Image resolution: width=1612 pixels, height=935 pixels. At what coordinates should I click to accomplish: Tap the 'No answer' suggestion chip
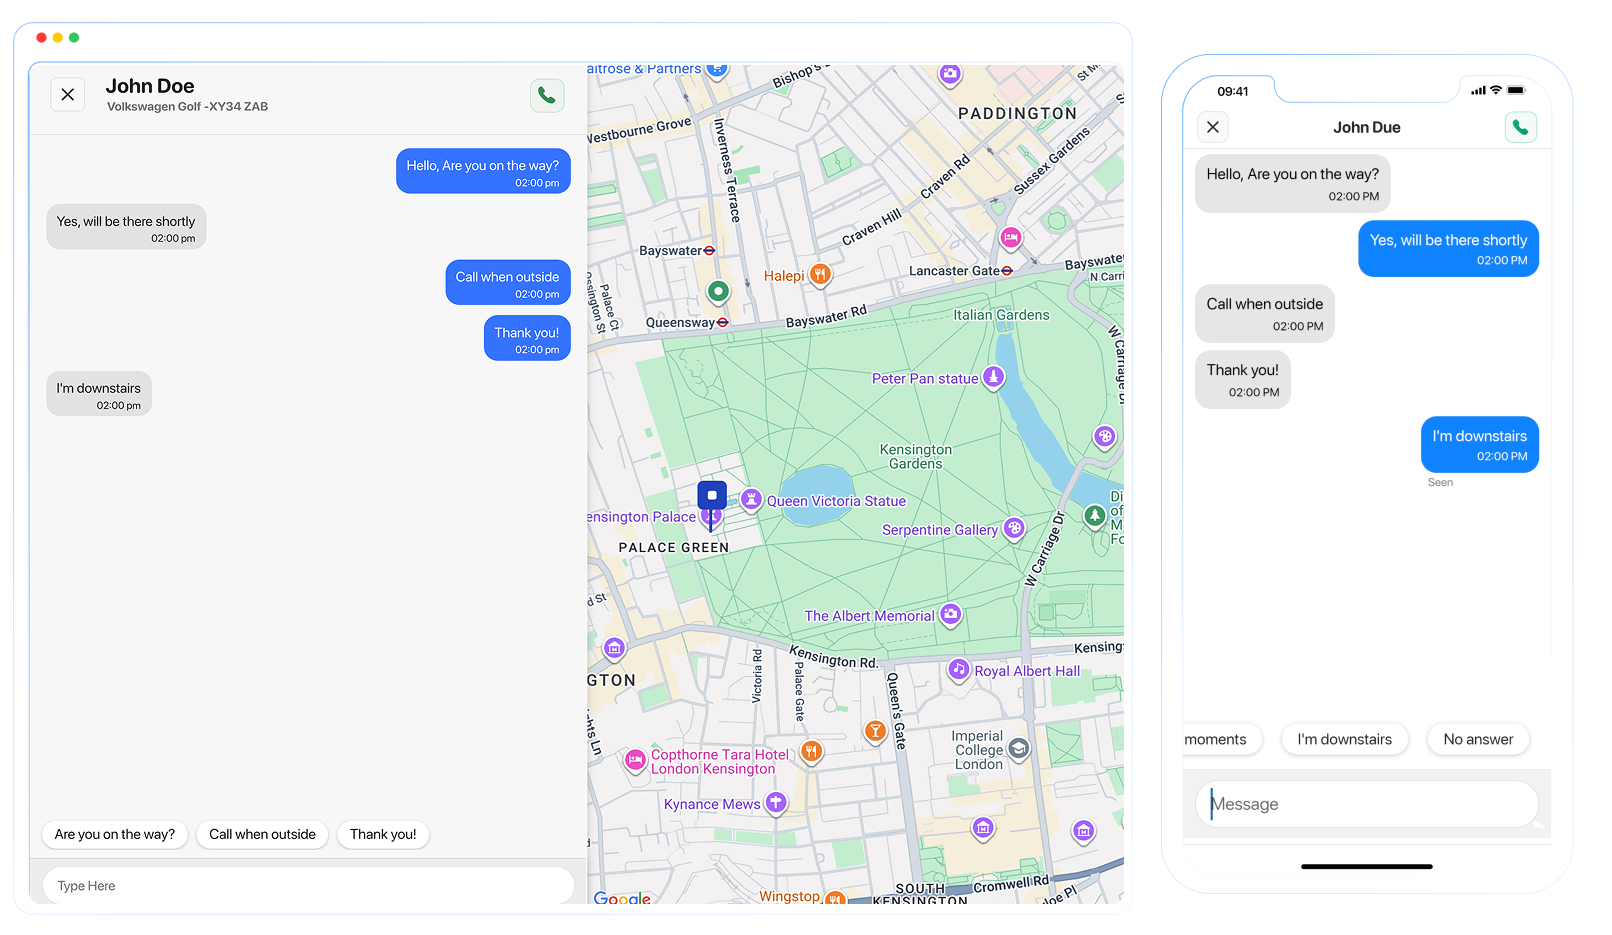tap(1477, 739)
